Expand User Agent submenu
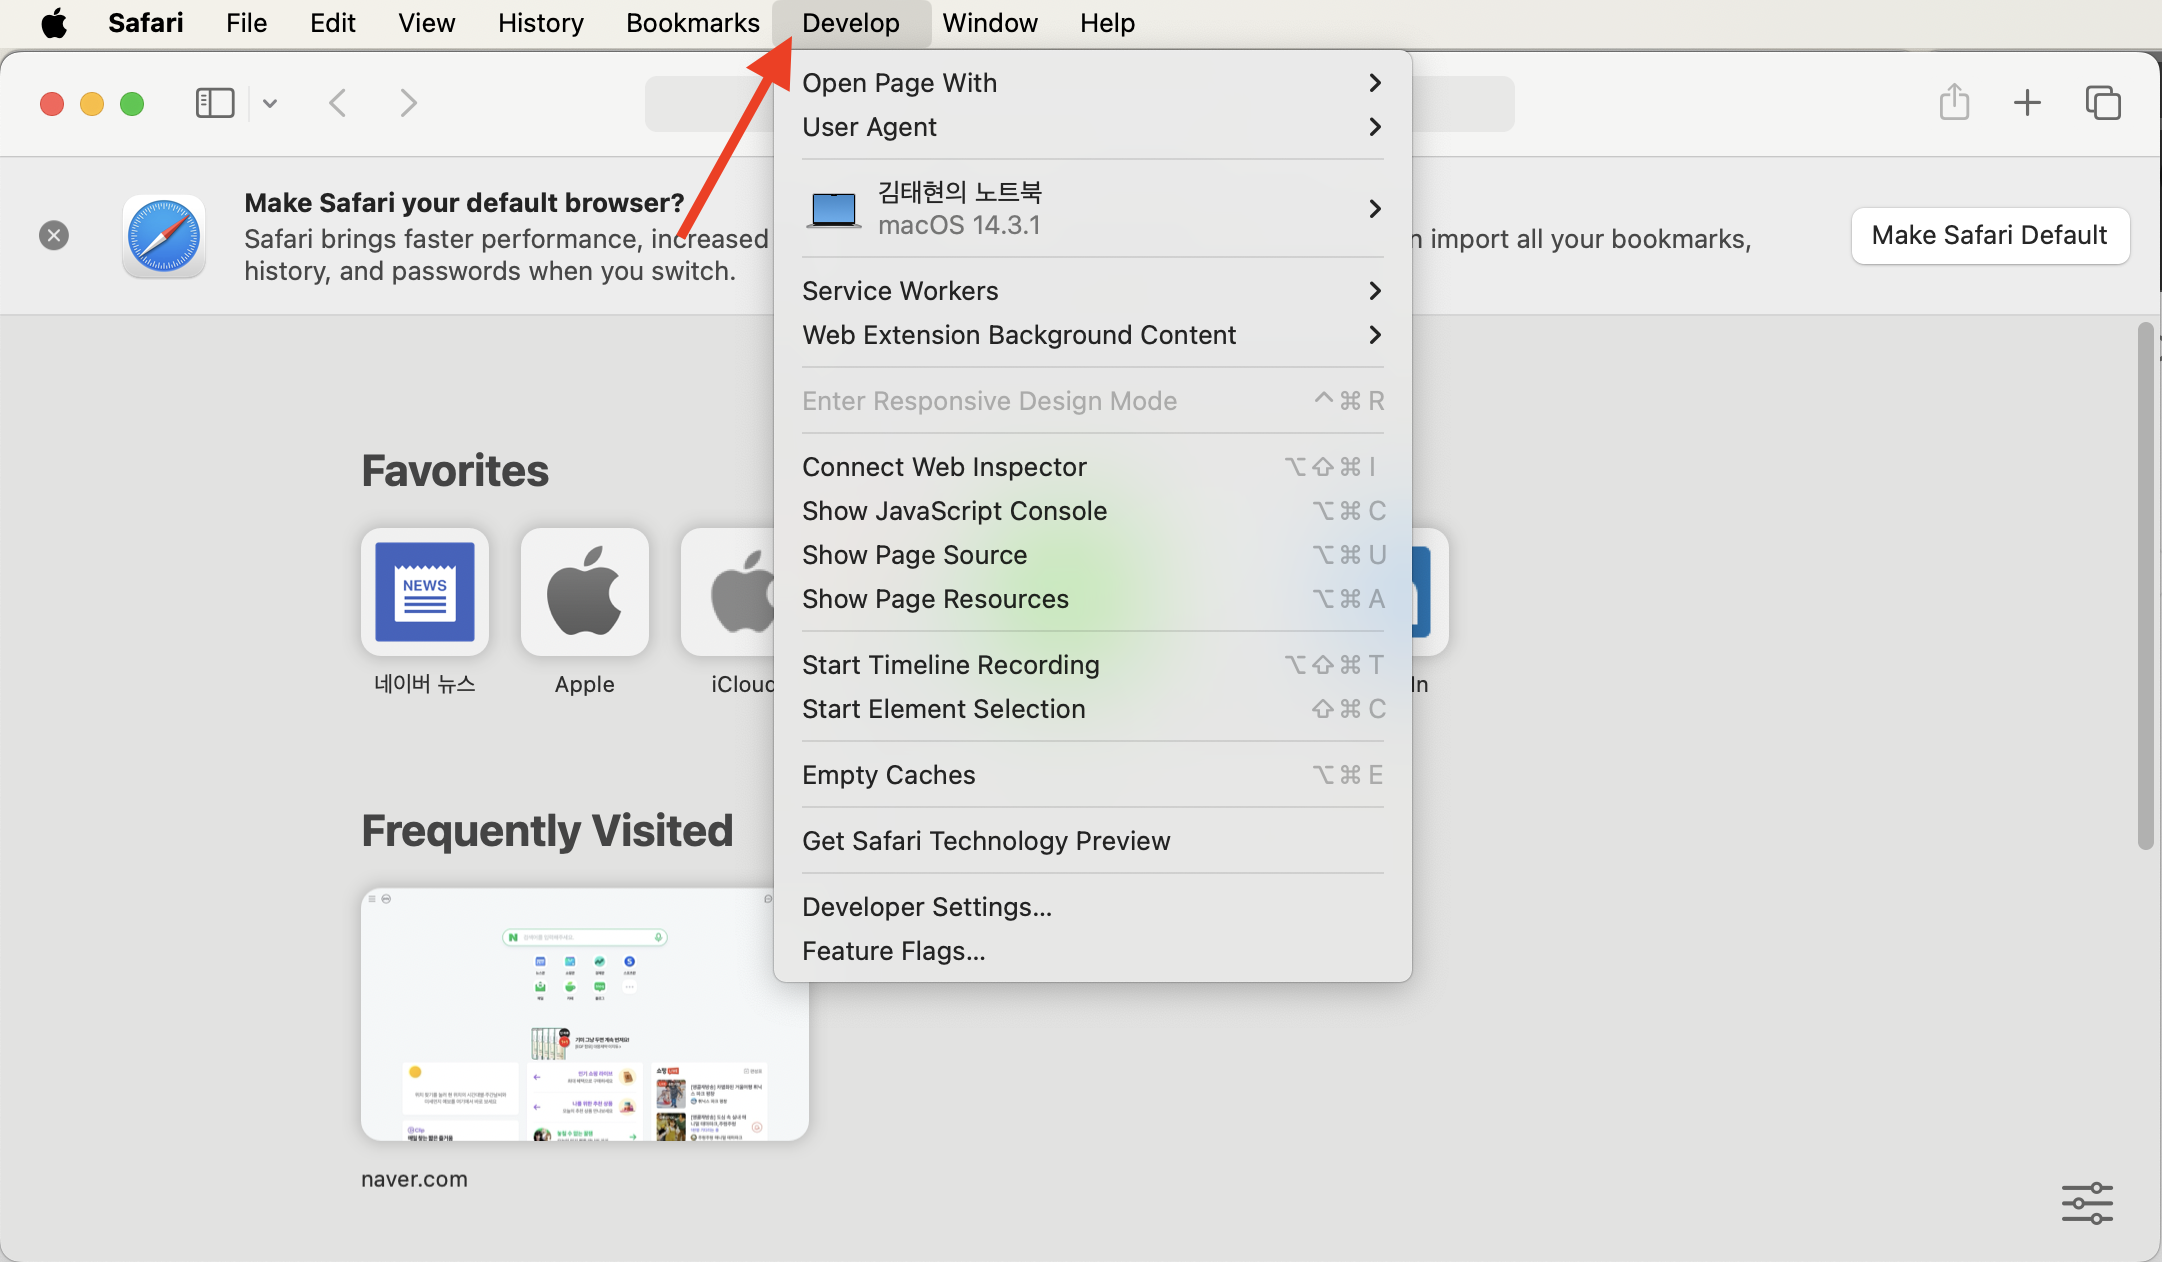The image size is (2162, 1262). tap(1092, 127)
